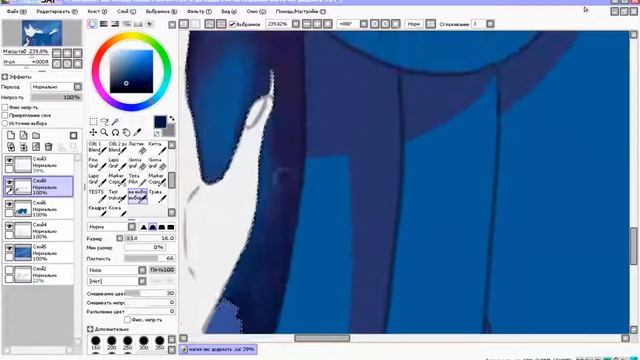Viewport: 640px width, 360px height.
Task: Select the Трава brush tool
Action: point(157,196)
